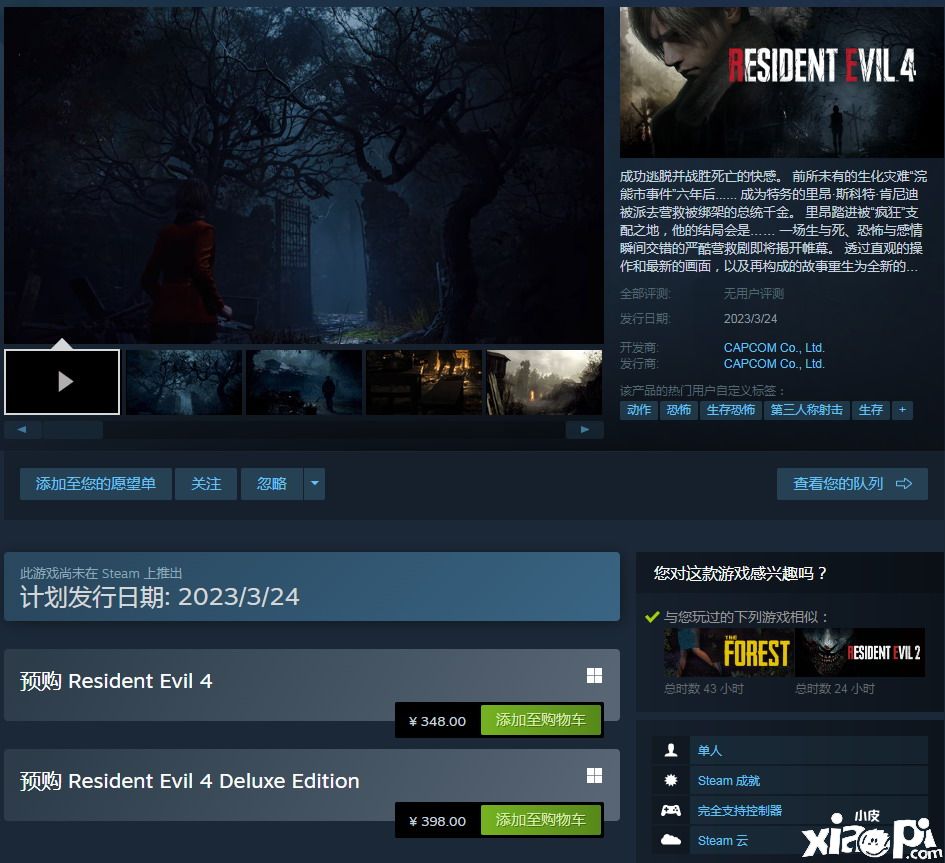Select the fifth thumbnail with misty village fire
Image resolution: width=945 pixels, height=863 pixels.
tap(544, 382)
